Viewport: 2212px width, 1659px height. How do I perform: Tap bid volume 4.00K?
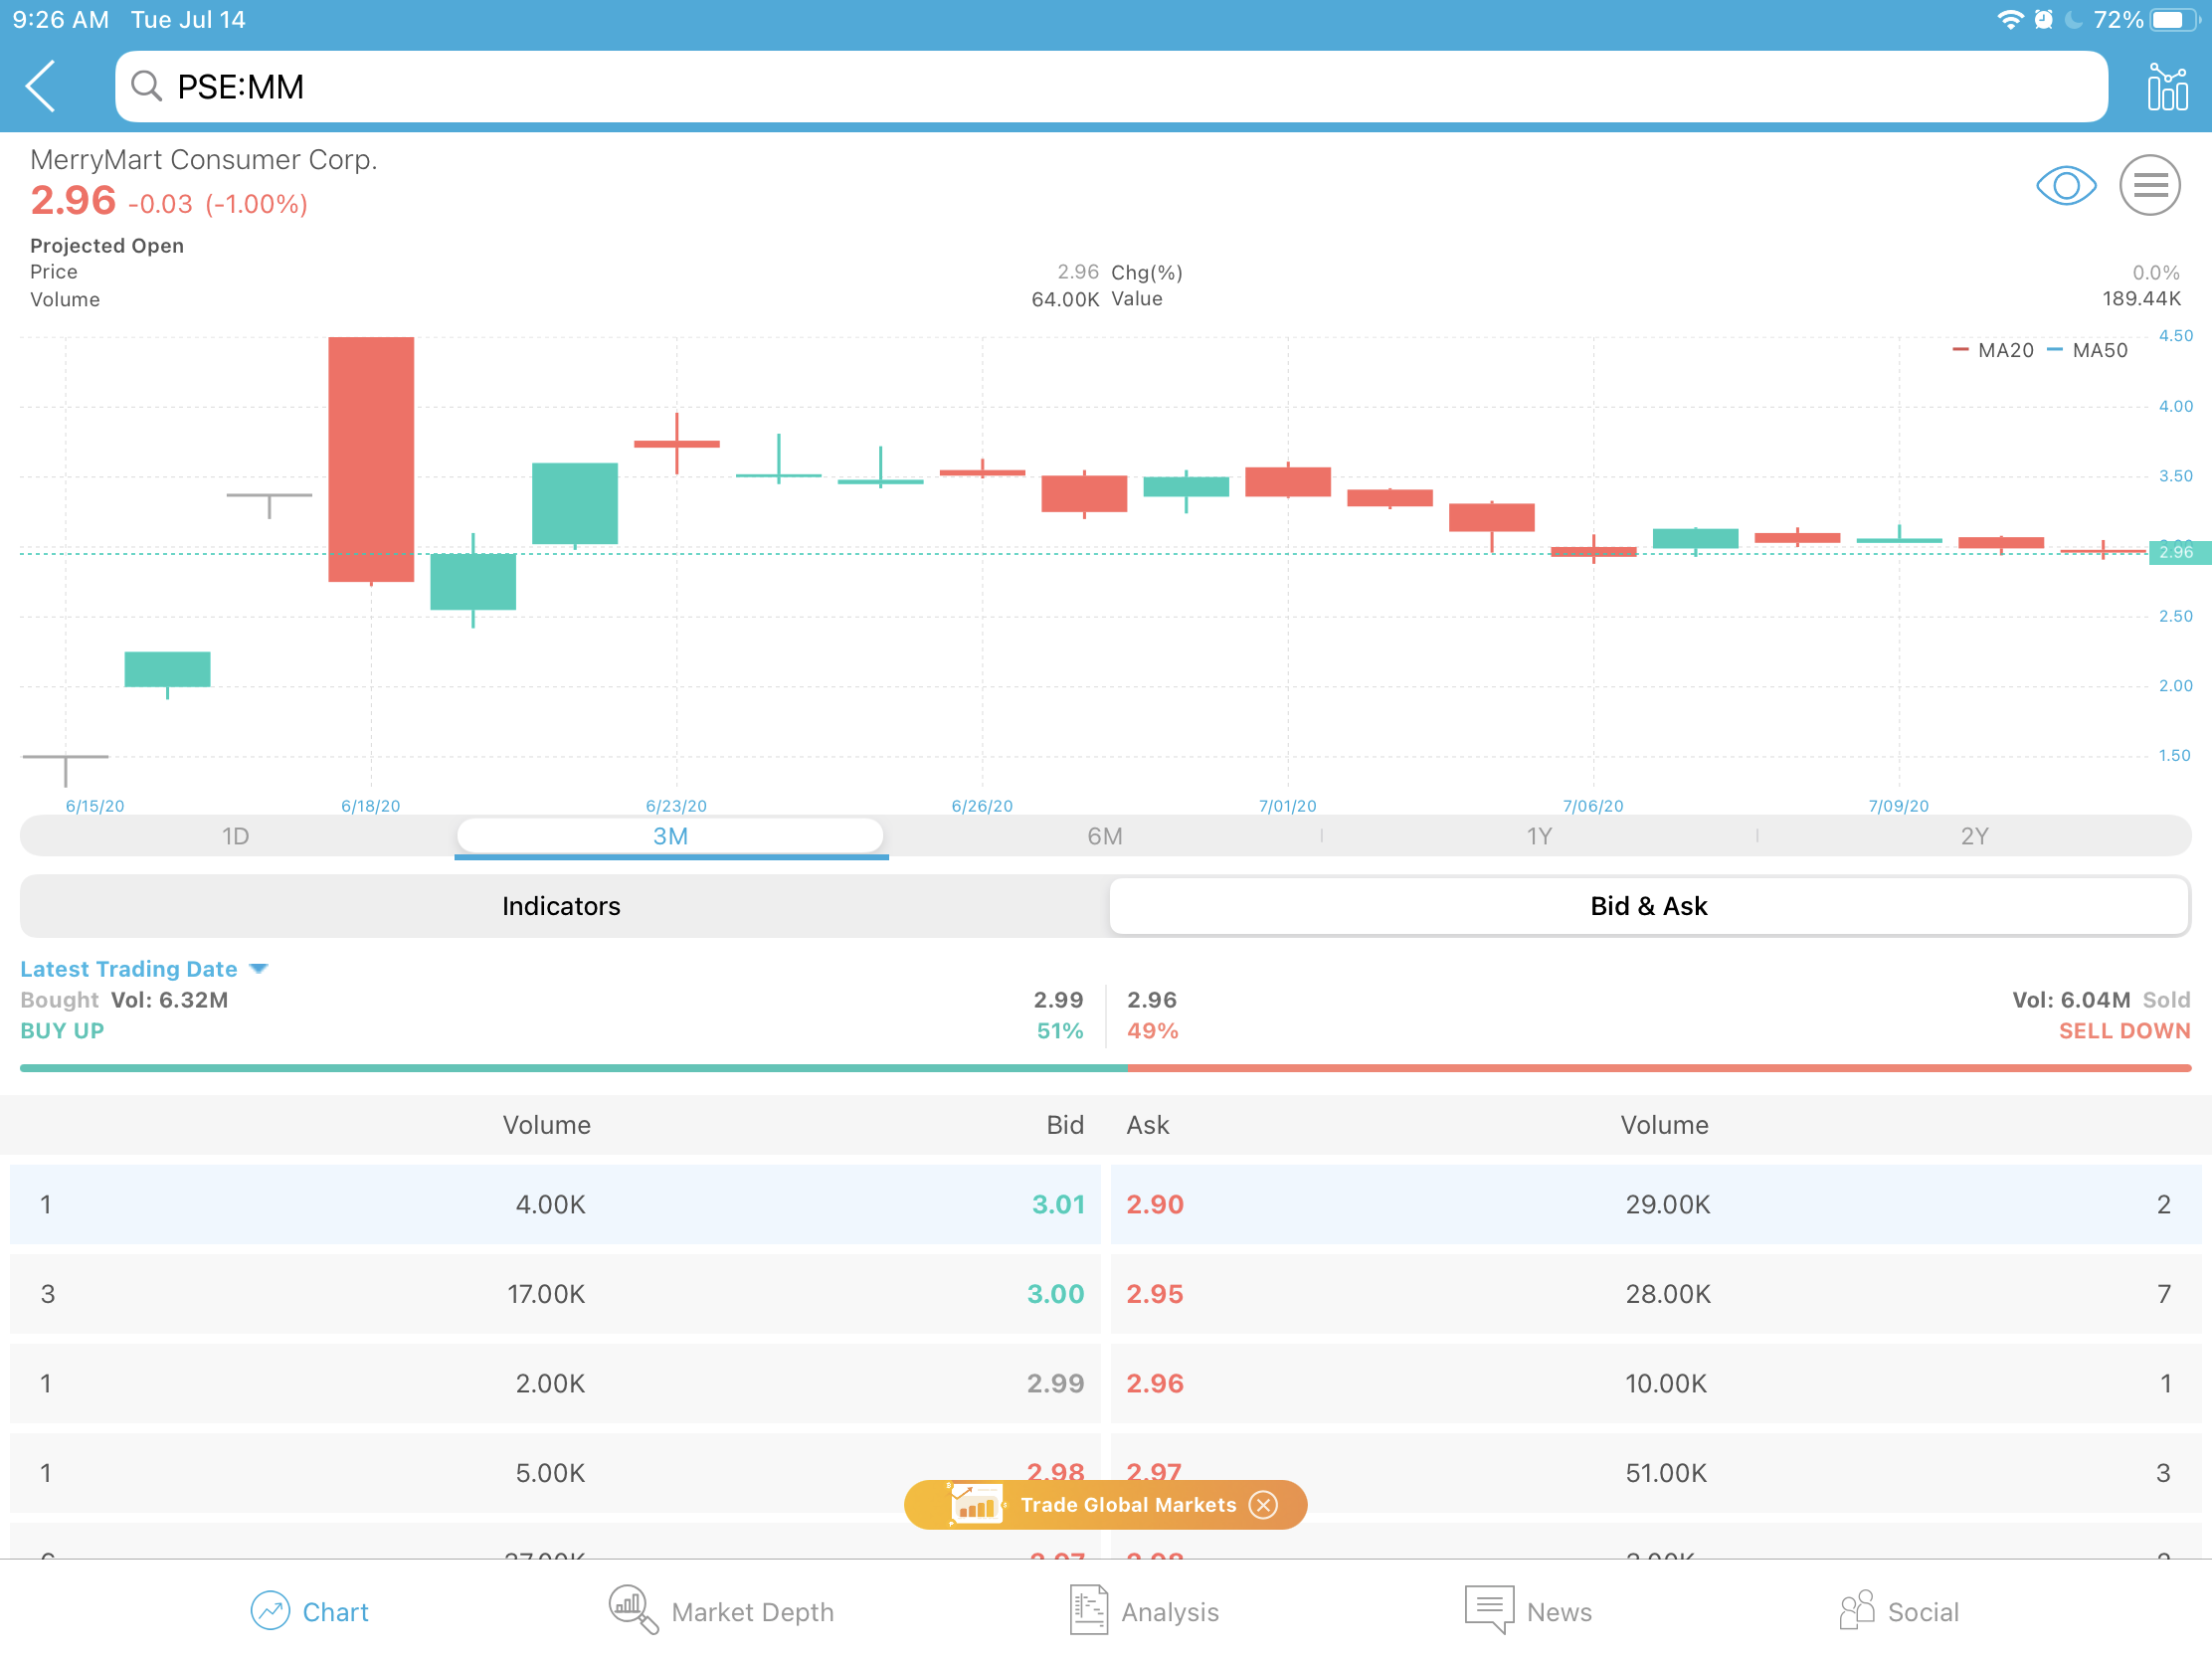[x=550, y=1205]
